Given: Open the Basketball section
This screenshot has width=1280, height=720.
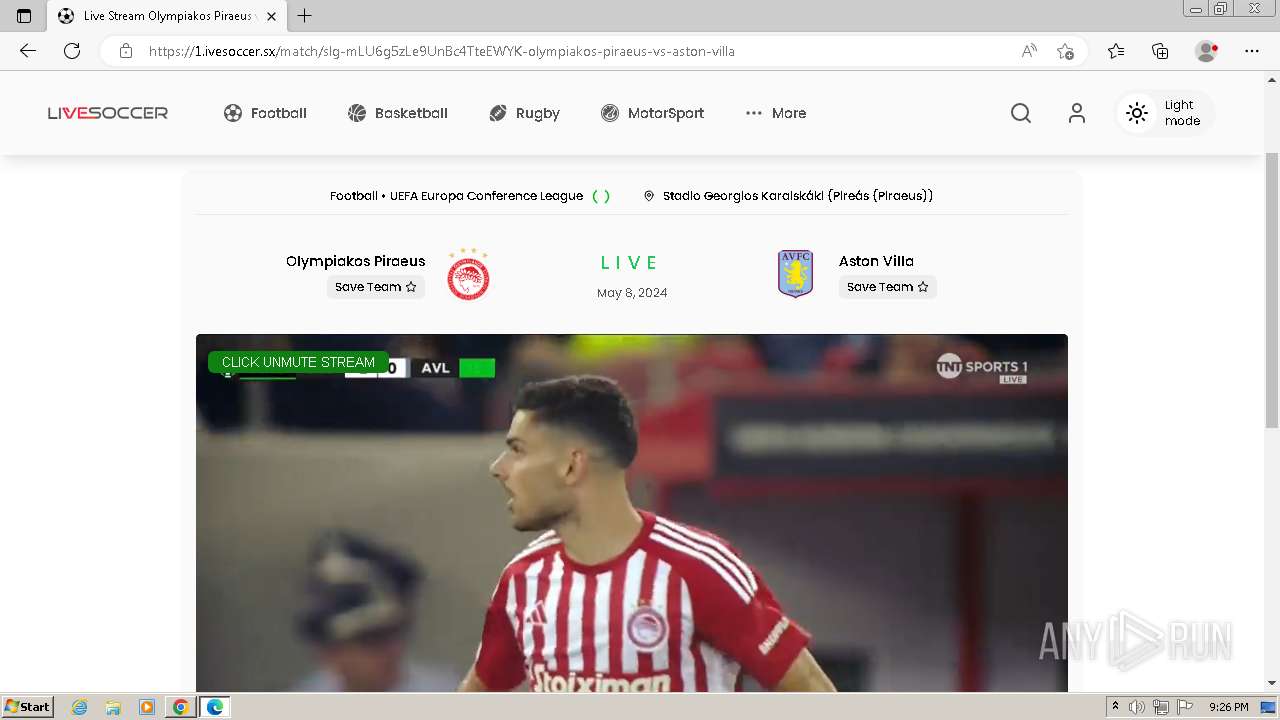Looking at the screenshot, I should (x=397, y=113).
